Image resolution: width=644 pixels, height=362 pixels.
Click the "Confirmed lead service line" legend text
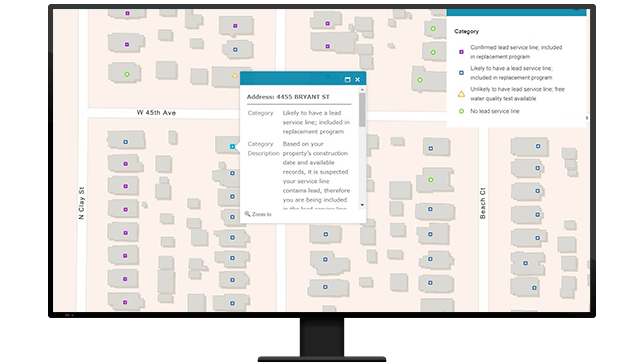pos(516,52)
